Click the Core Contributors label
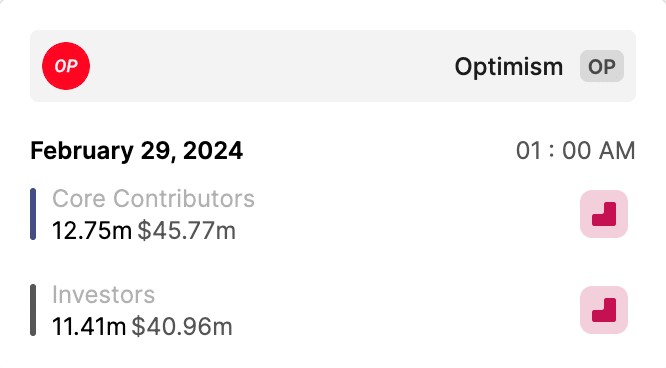Viewport: 666px width, 368px height. pyautogui.click(x=153, y=198)
